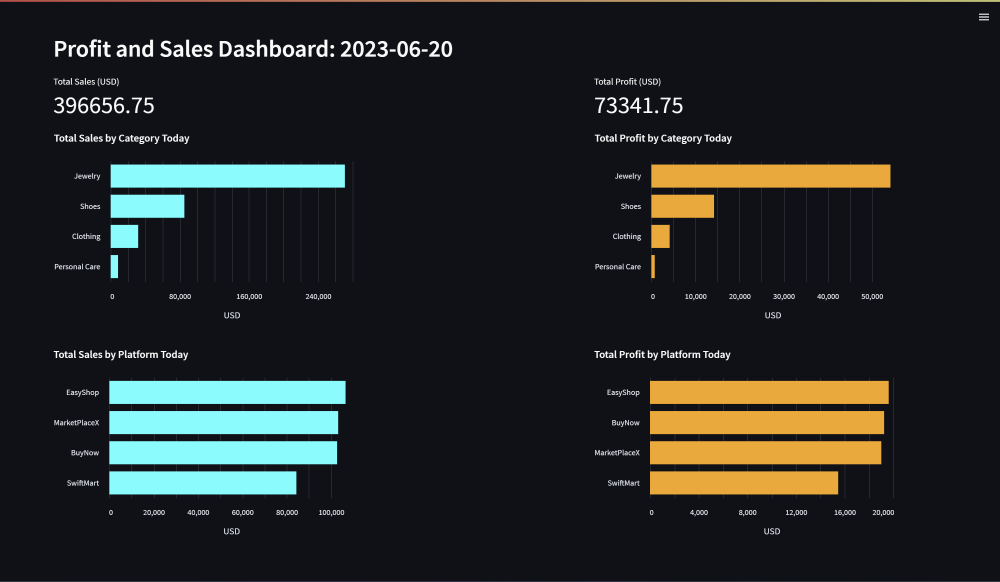This screenshot has height=582, width=1000.
Task: Select the BuyNow bar in Profit by Platform
Action: click(767, 423)
